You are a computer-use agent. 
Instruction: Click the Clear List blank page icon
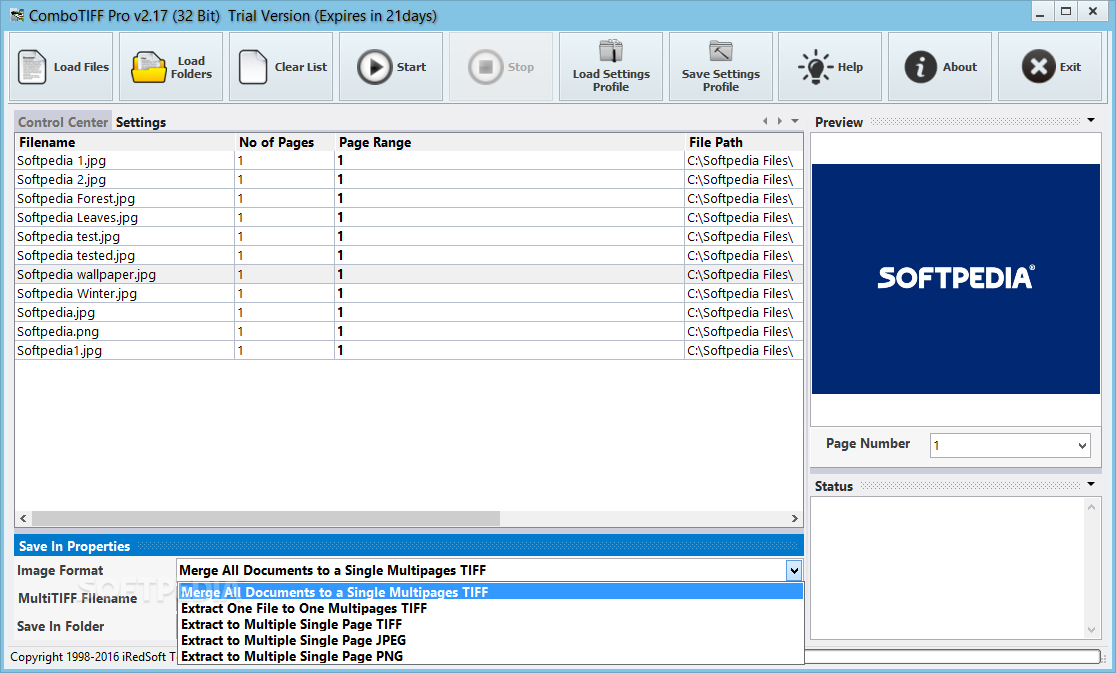tap(253, 67)
